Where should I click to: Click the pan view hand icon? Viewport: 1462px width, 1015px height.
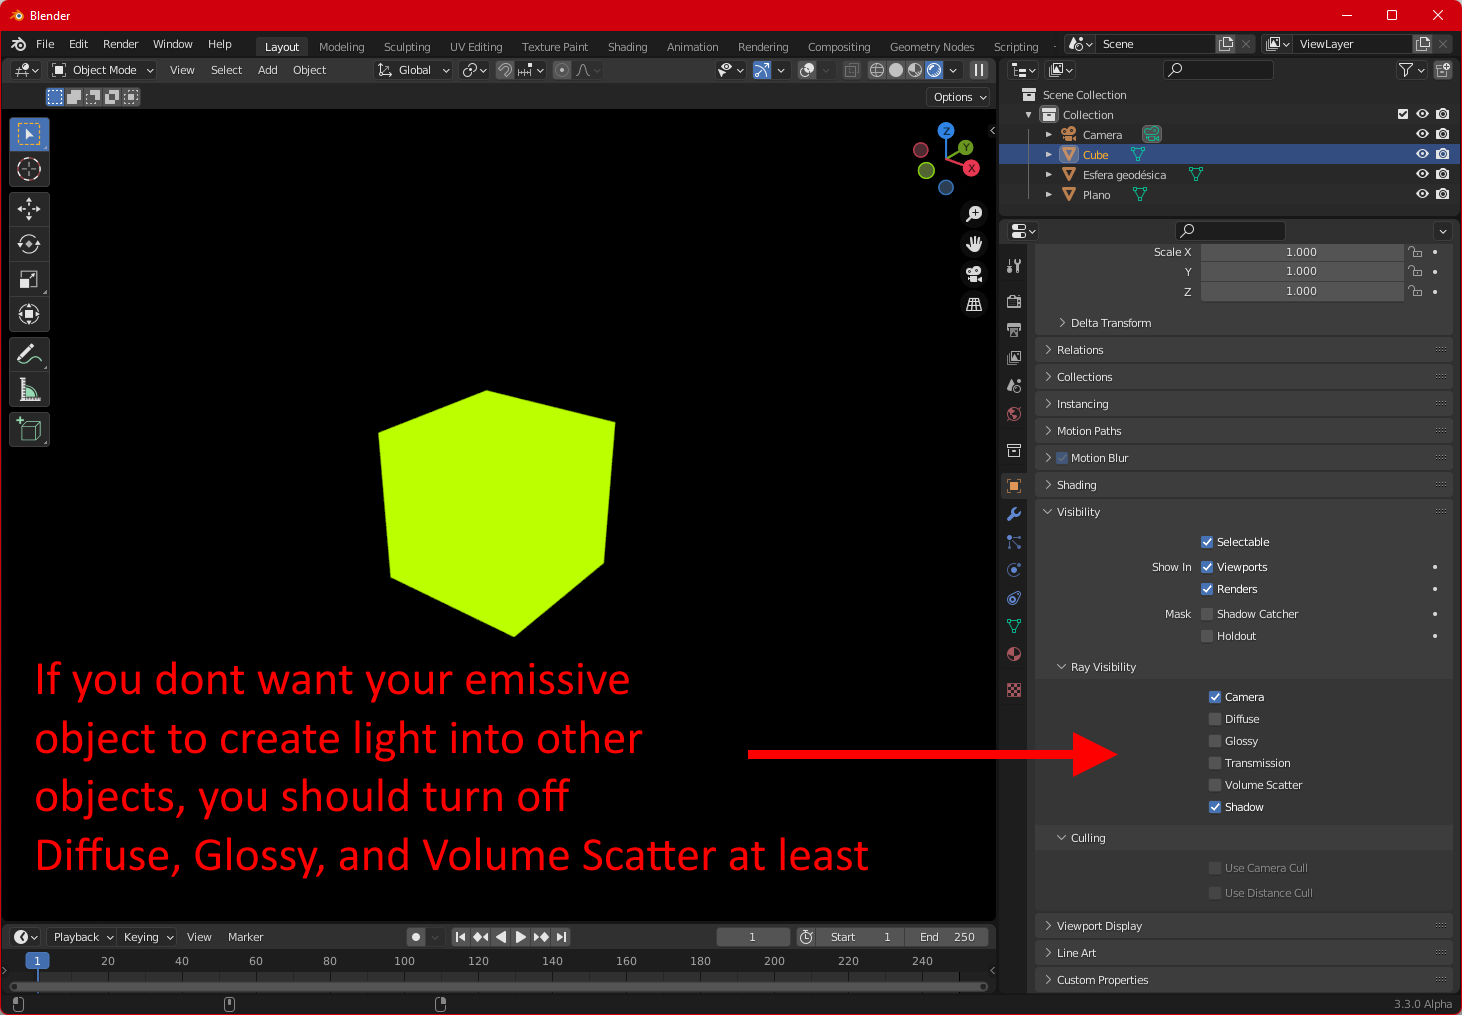(x=974, y=244)
